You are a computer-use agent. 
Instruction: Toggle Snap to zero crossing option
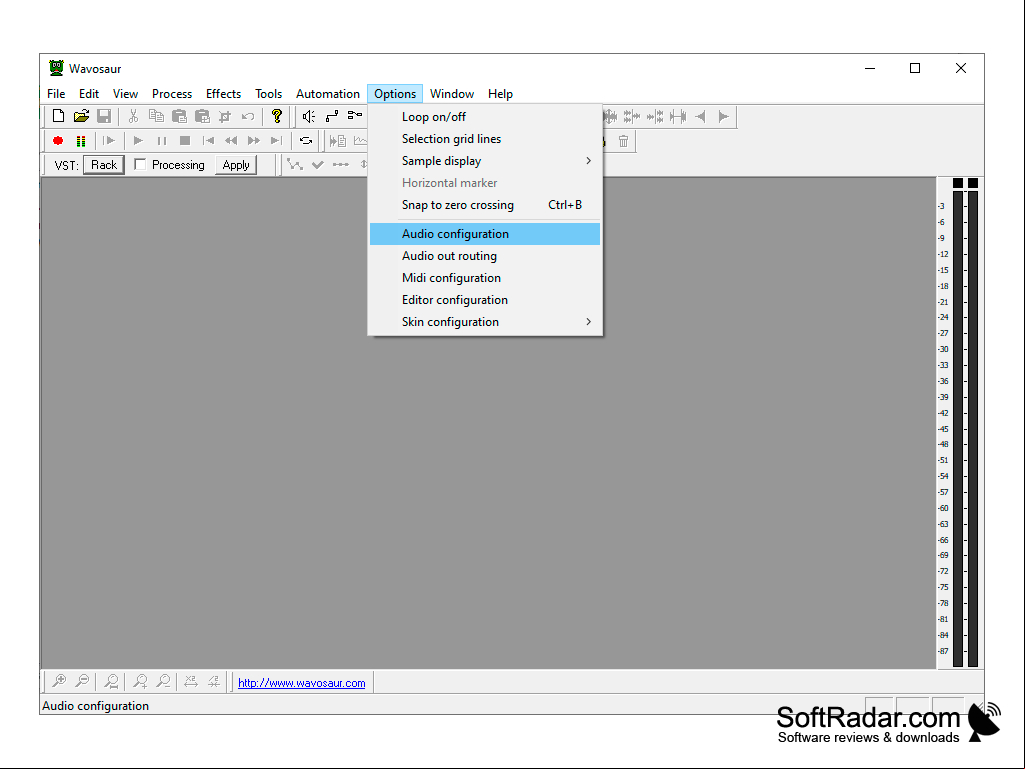(x=484, y=205)
